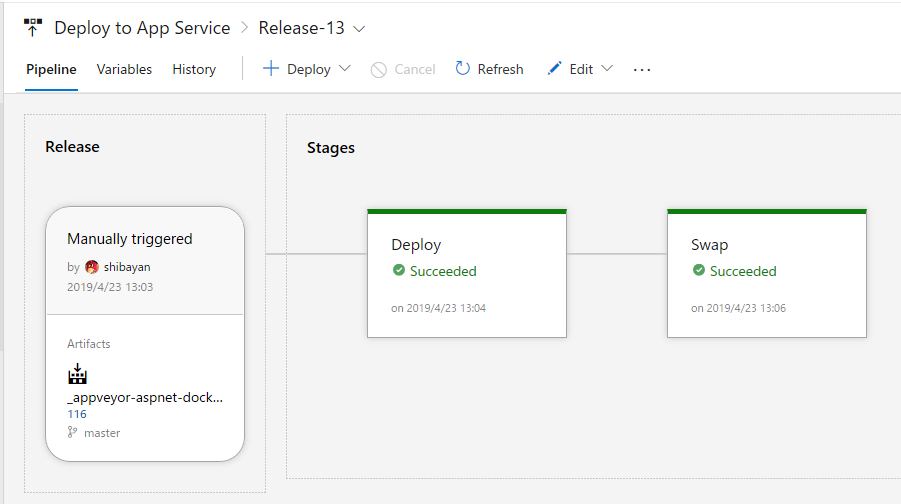Image resolution: width=901 pixels, height=504 pixels.
Task: Click the green Succeeded checkmark on Swap stage
Action: click(x=698, y=271)
